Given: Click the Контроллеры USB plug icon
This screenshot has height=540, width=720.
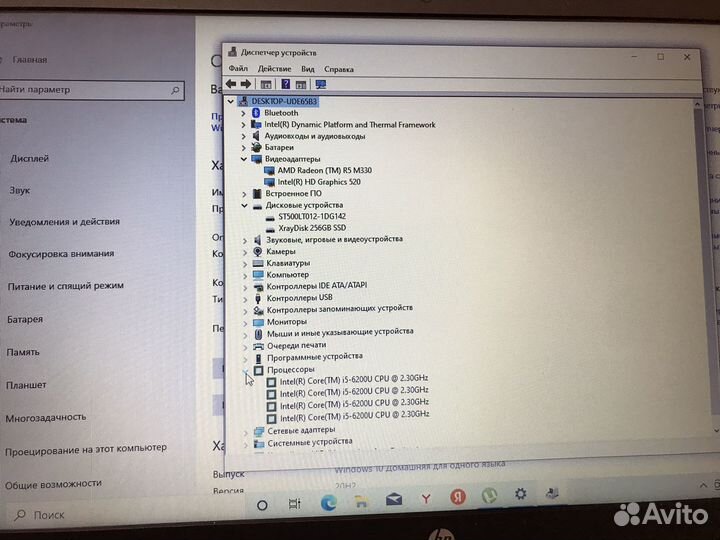Looking at the screenshot, I should (x=258, y=298).
